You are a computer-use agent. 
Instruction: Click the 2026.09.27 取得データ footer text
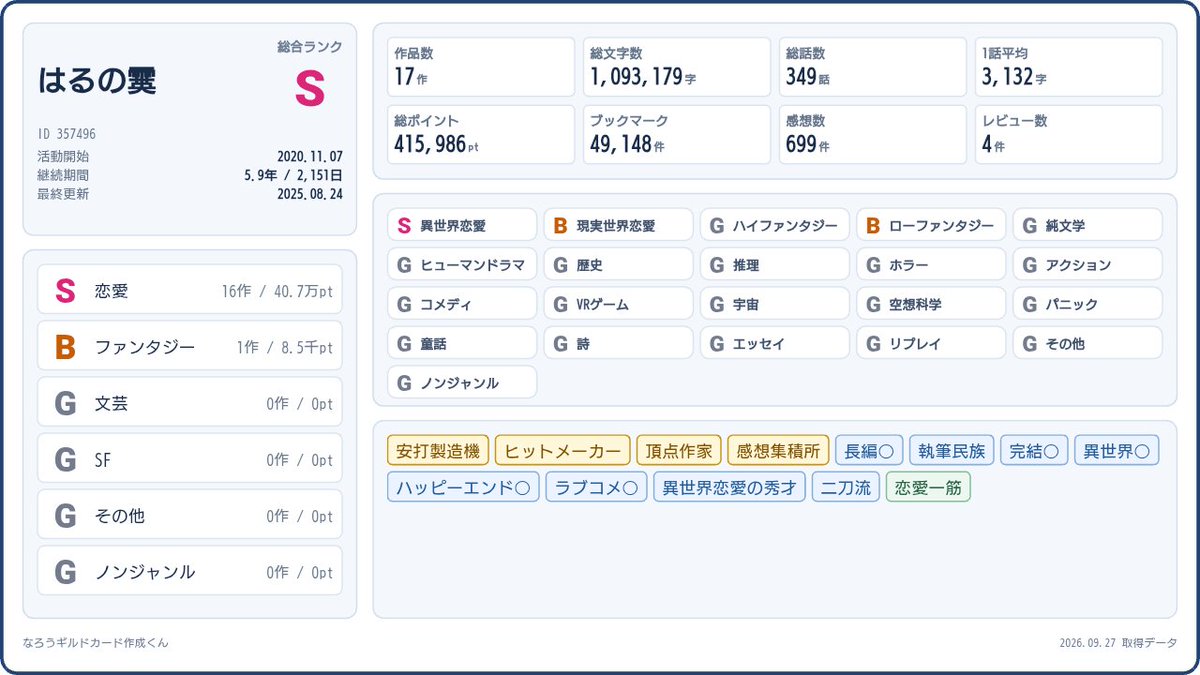[x=1118, y=643]
